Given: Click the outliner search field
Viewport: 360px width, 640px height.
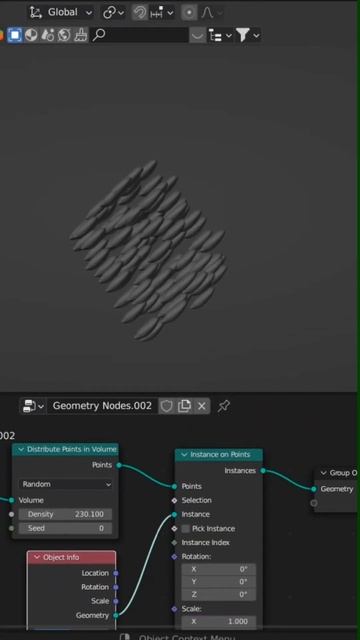Looking at the screenshot, I should pyautogui.click(x=139, y=36).
